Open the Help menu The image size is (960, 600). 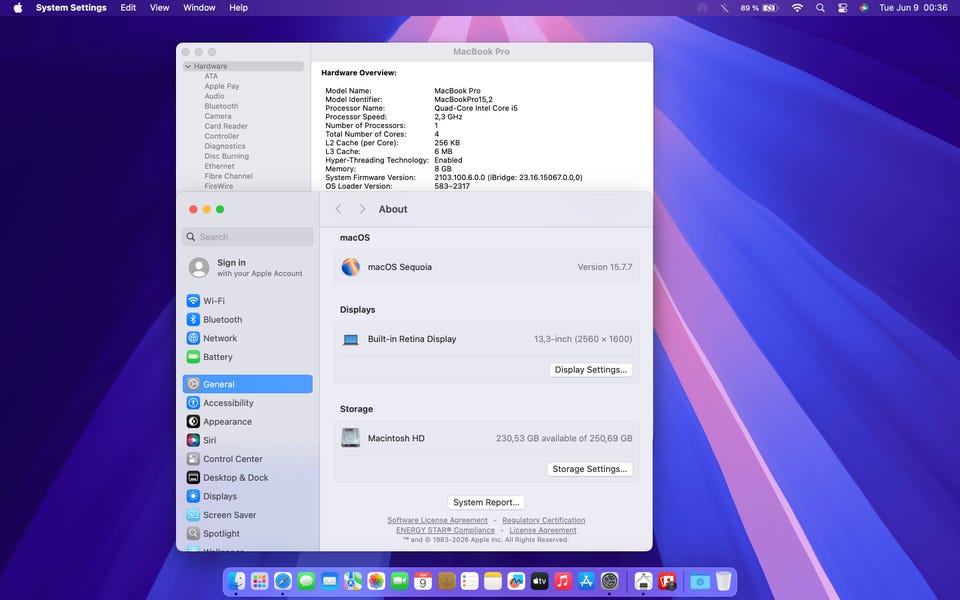coord(238,8)
